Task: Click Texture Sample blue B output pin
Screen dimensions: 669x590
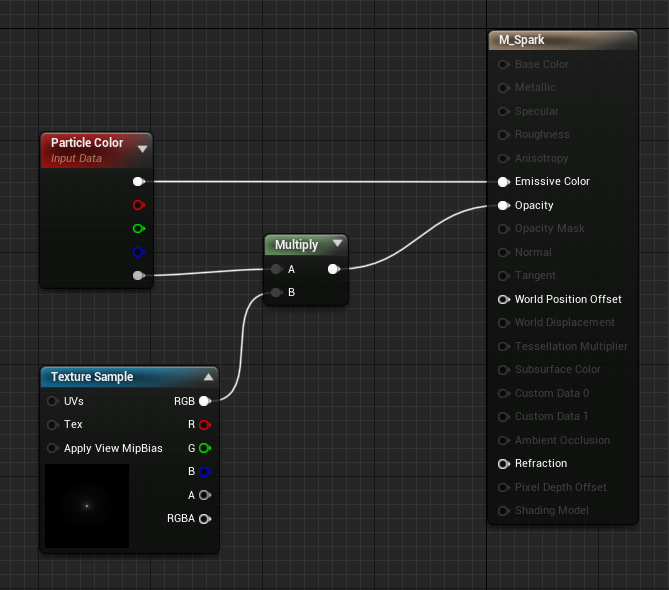Action: coord(205,472)
